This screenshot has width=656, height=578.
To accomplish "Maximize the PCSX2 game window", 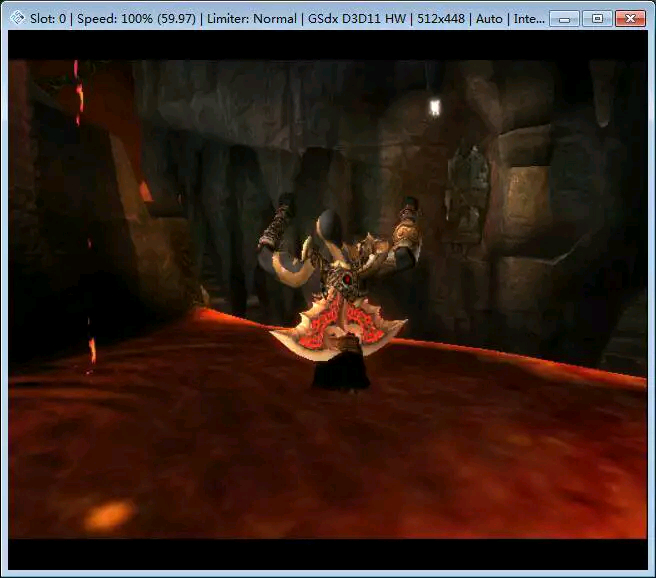I will (x=597, y=18).
